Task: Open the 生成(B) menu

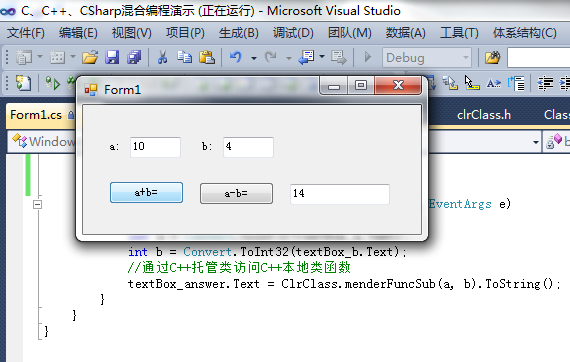Action: [x=238, y=33]
